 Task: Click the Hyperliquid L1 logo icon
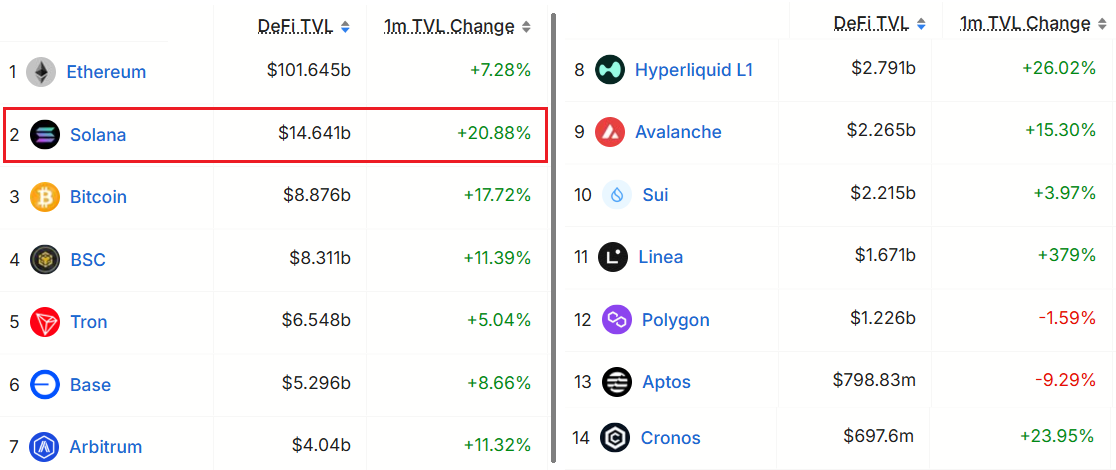pyautogui.click(x=610, y=70)
